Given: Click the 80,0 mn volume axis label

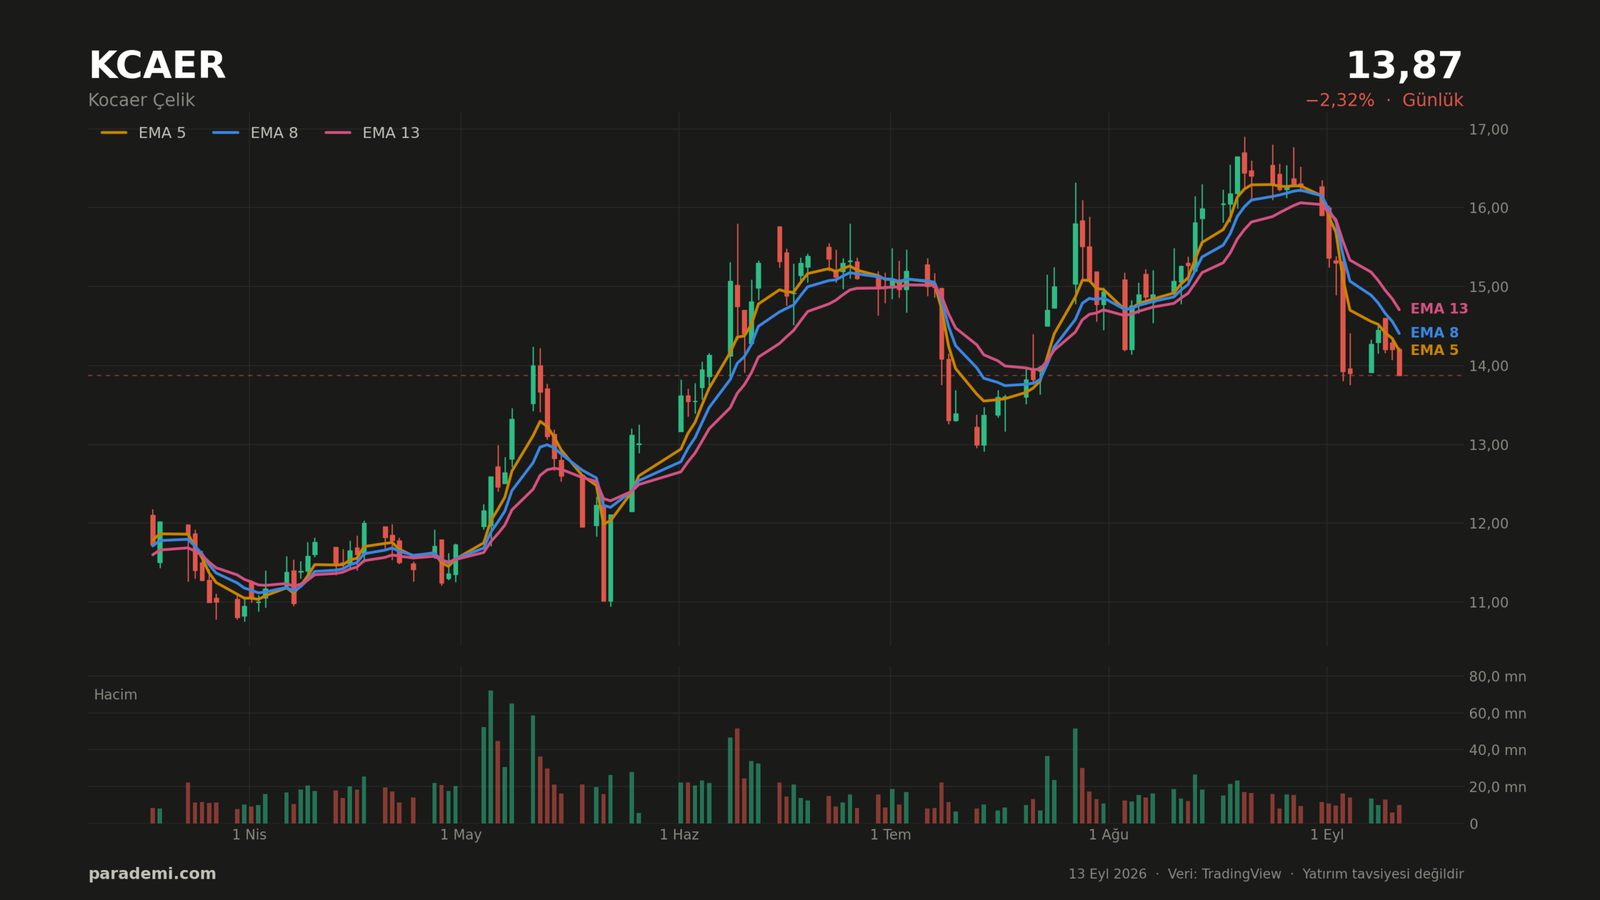Looking at the screenshot, I should 1498,677.
